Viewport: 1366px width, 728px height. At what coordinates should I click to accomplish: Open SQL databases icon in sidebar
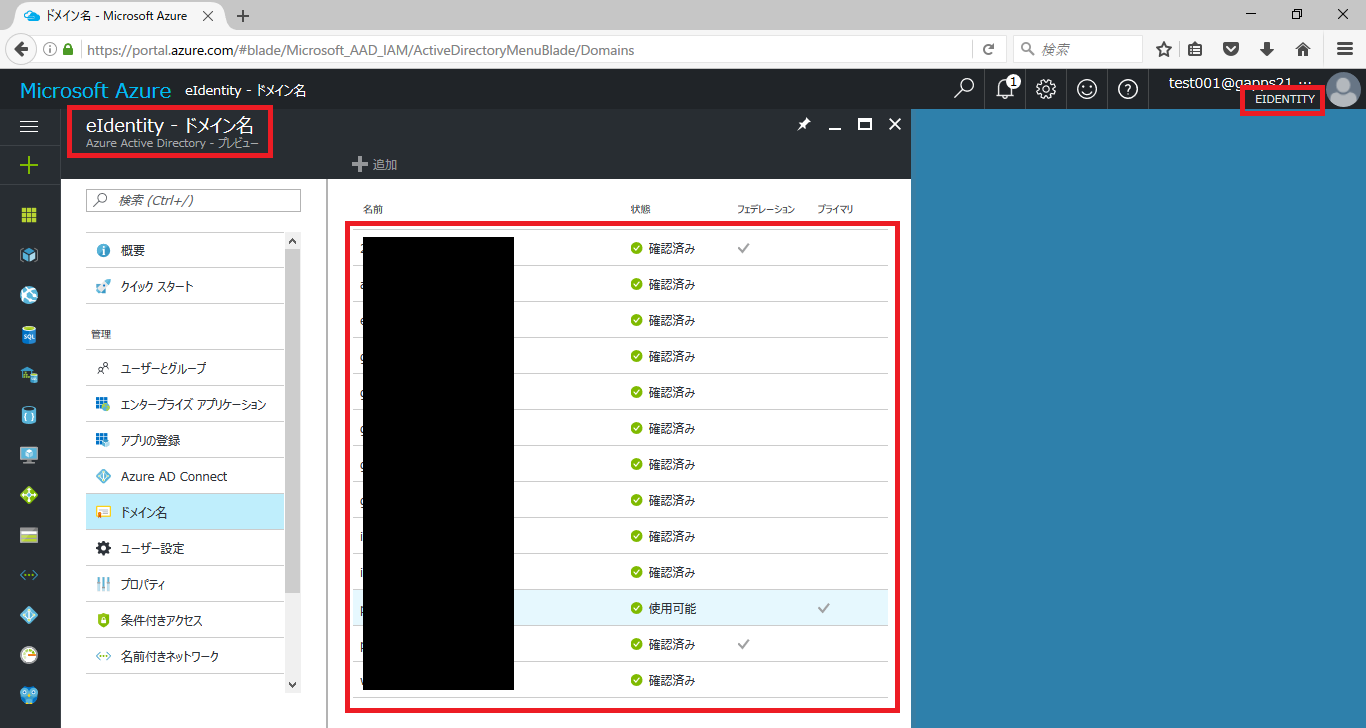pyautogui.click(x=29, y=335)
